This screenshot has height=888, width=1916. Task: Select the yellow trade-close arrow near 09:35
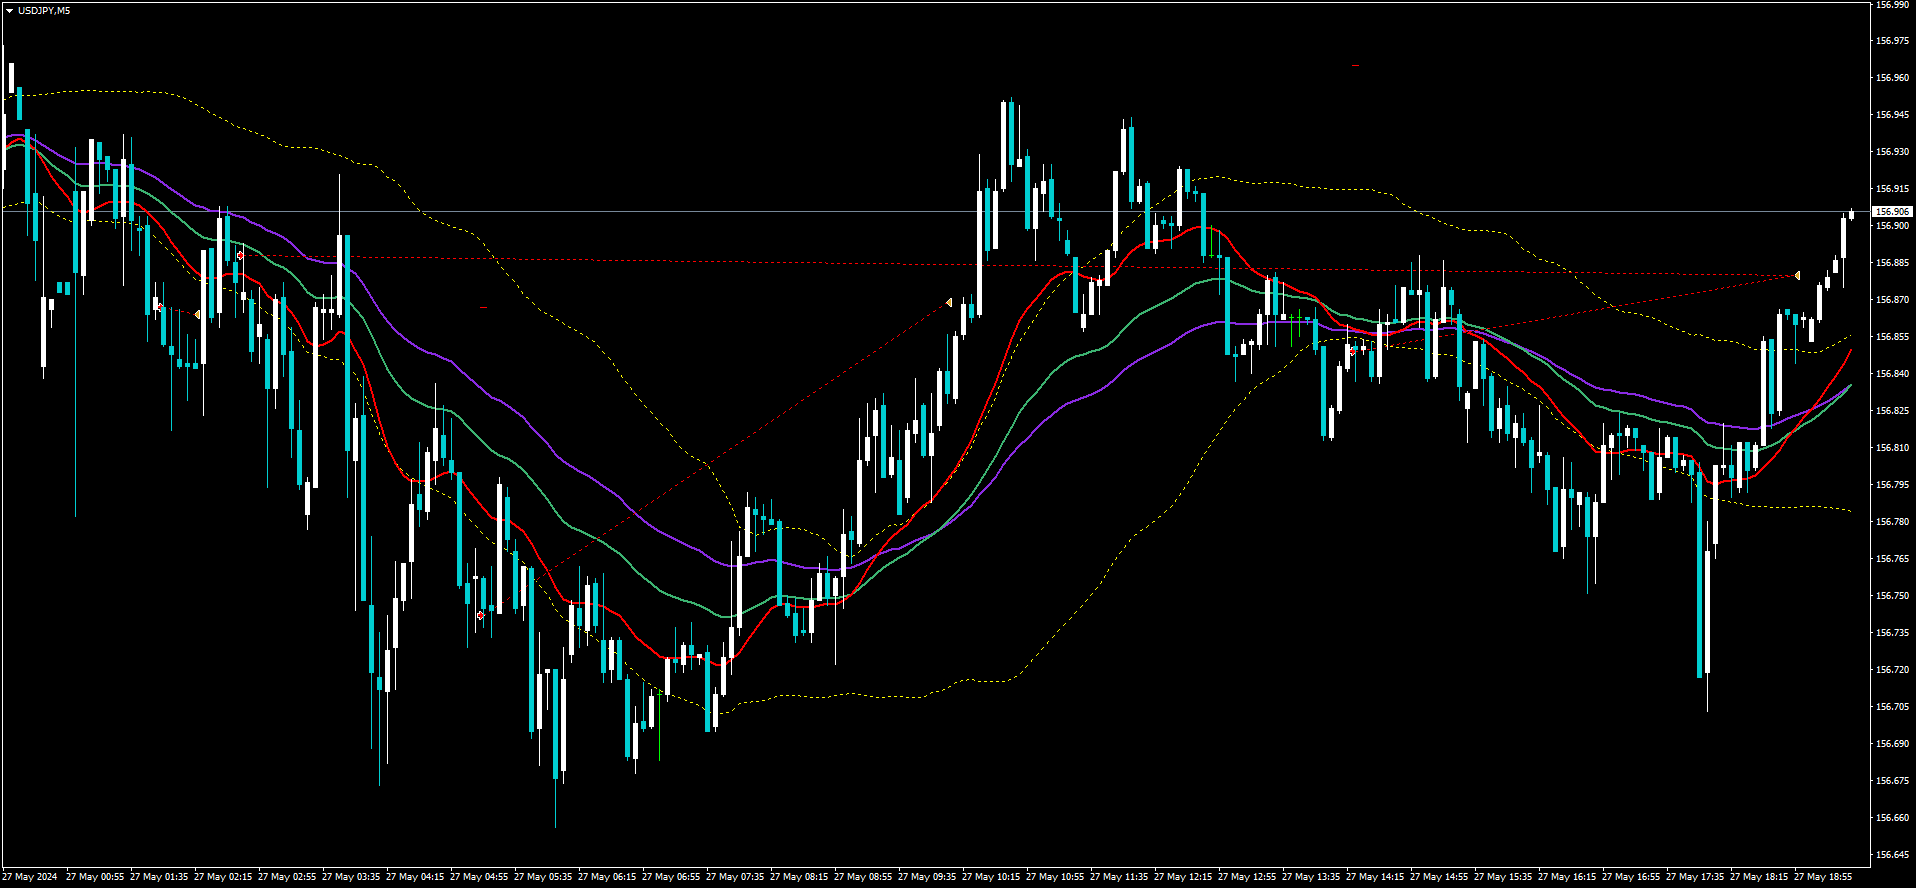pos(949,302)
